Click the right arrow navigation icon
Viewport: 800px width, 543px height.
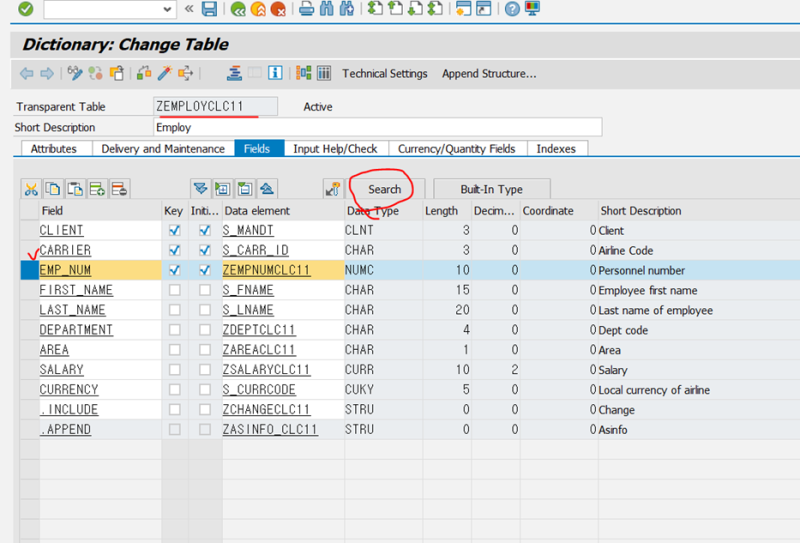[x=47, y=73]
